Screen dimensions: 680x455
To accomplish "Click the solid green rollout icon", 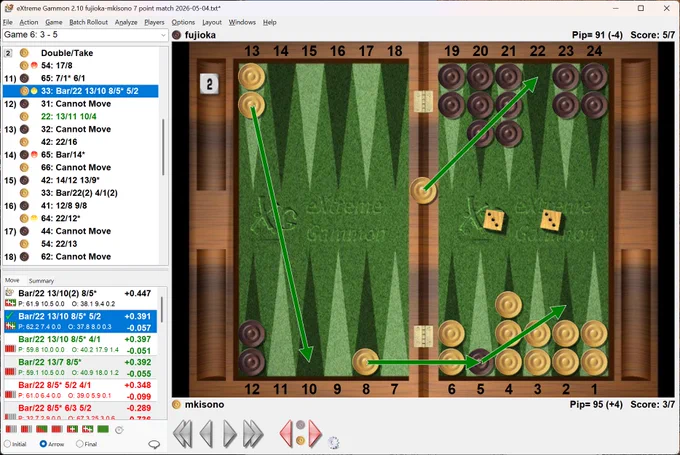I will [x=103, y=429].
